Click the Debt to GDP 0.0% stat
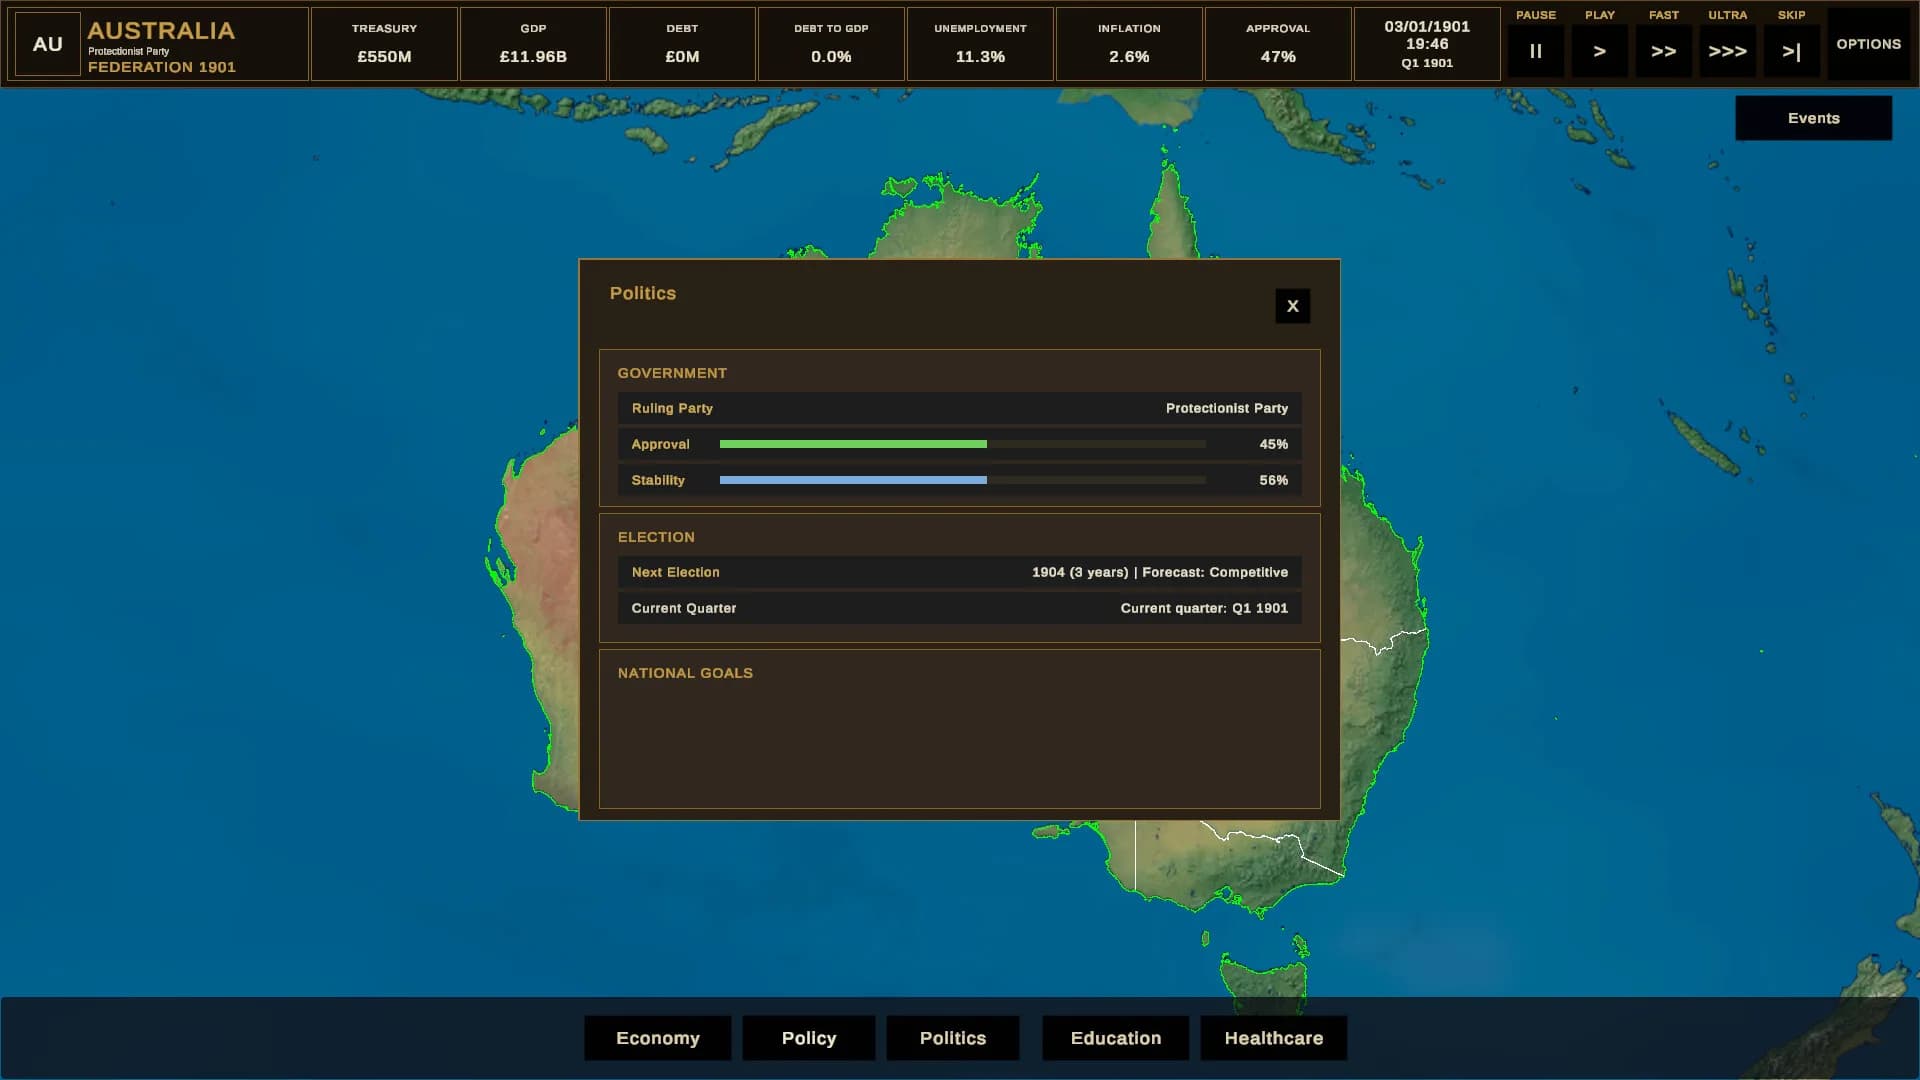Screen dimensions: 1920x1080 (831, 44)
